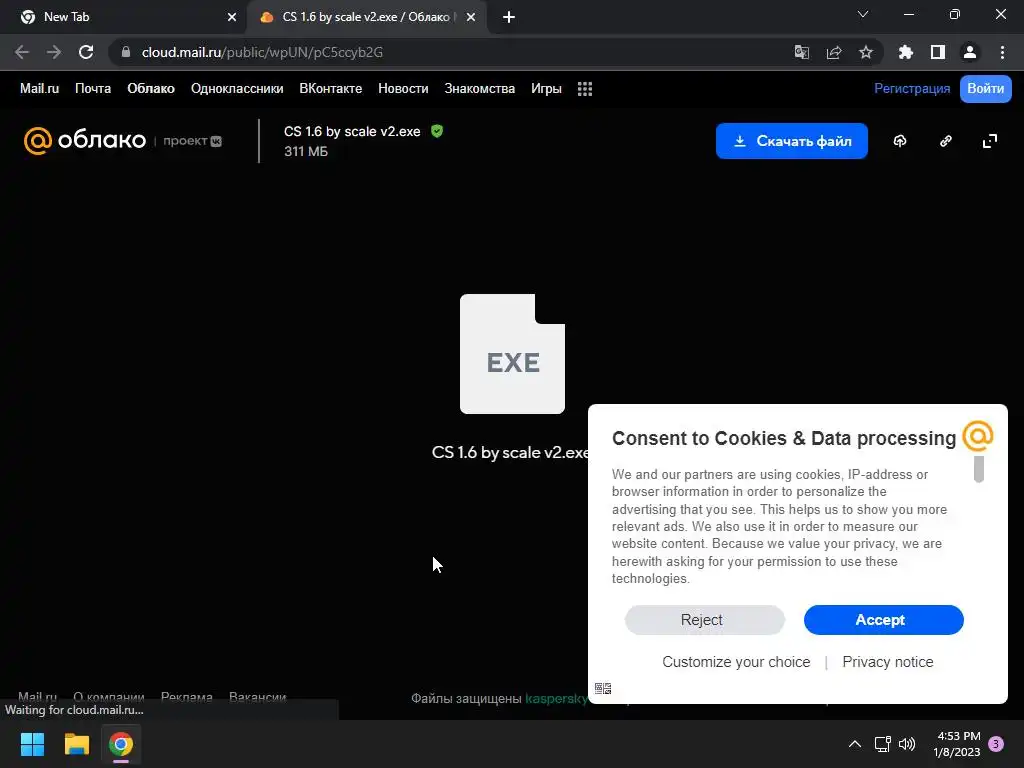Click Скачать файл download button
Screen dimensions: 1024x768
pos(792,141)
